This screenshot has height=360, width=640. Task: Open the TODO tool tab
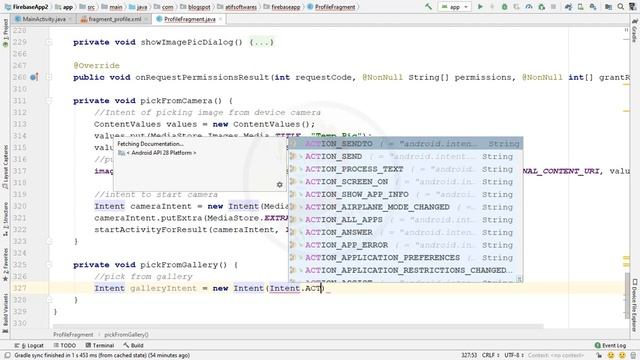(64, 345)
